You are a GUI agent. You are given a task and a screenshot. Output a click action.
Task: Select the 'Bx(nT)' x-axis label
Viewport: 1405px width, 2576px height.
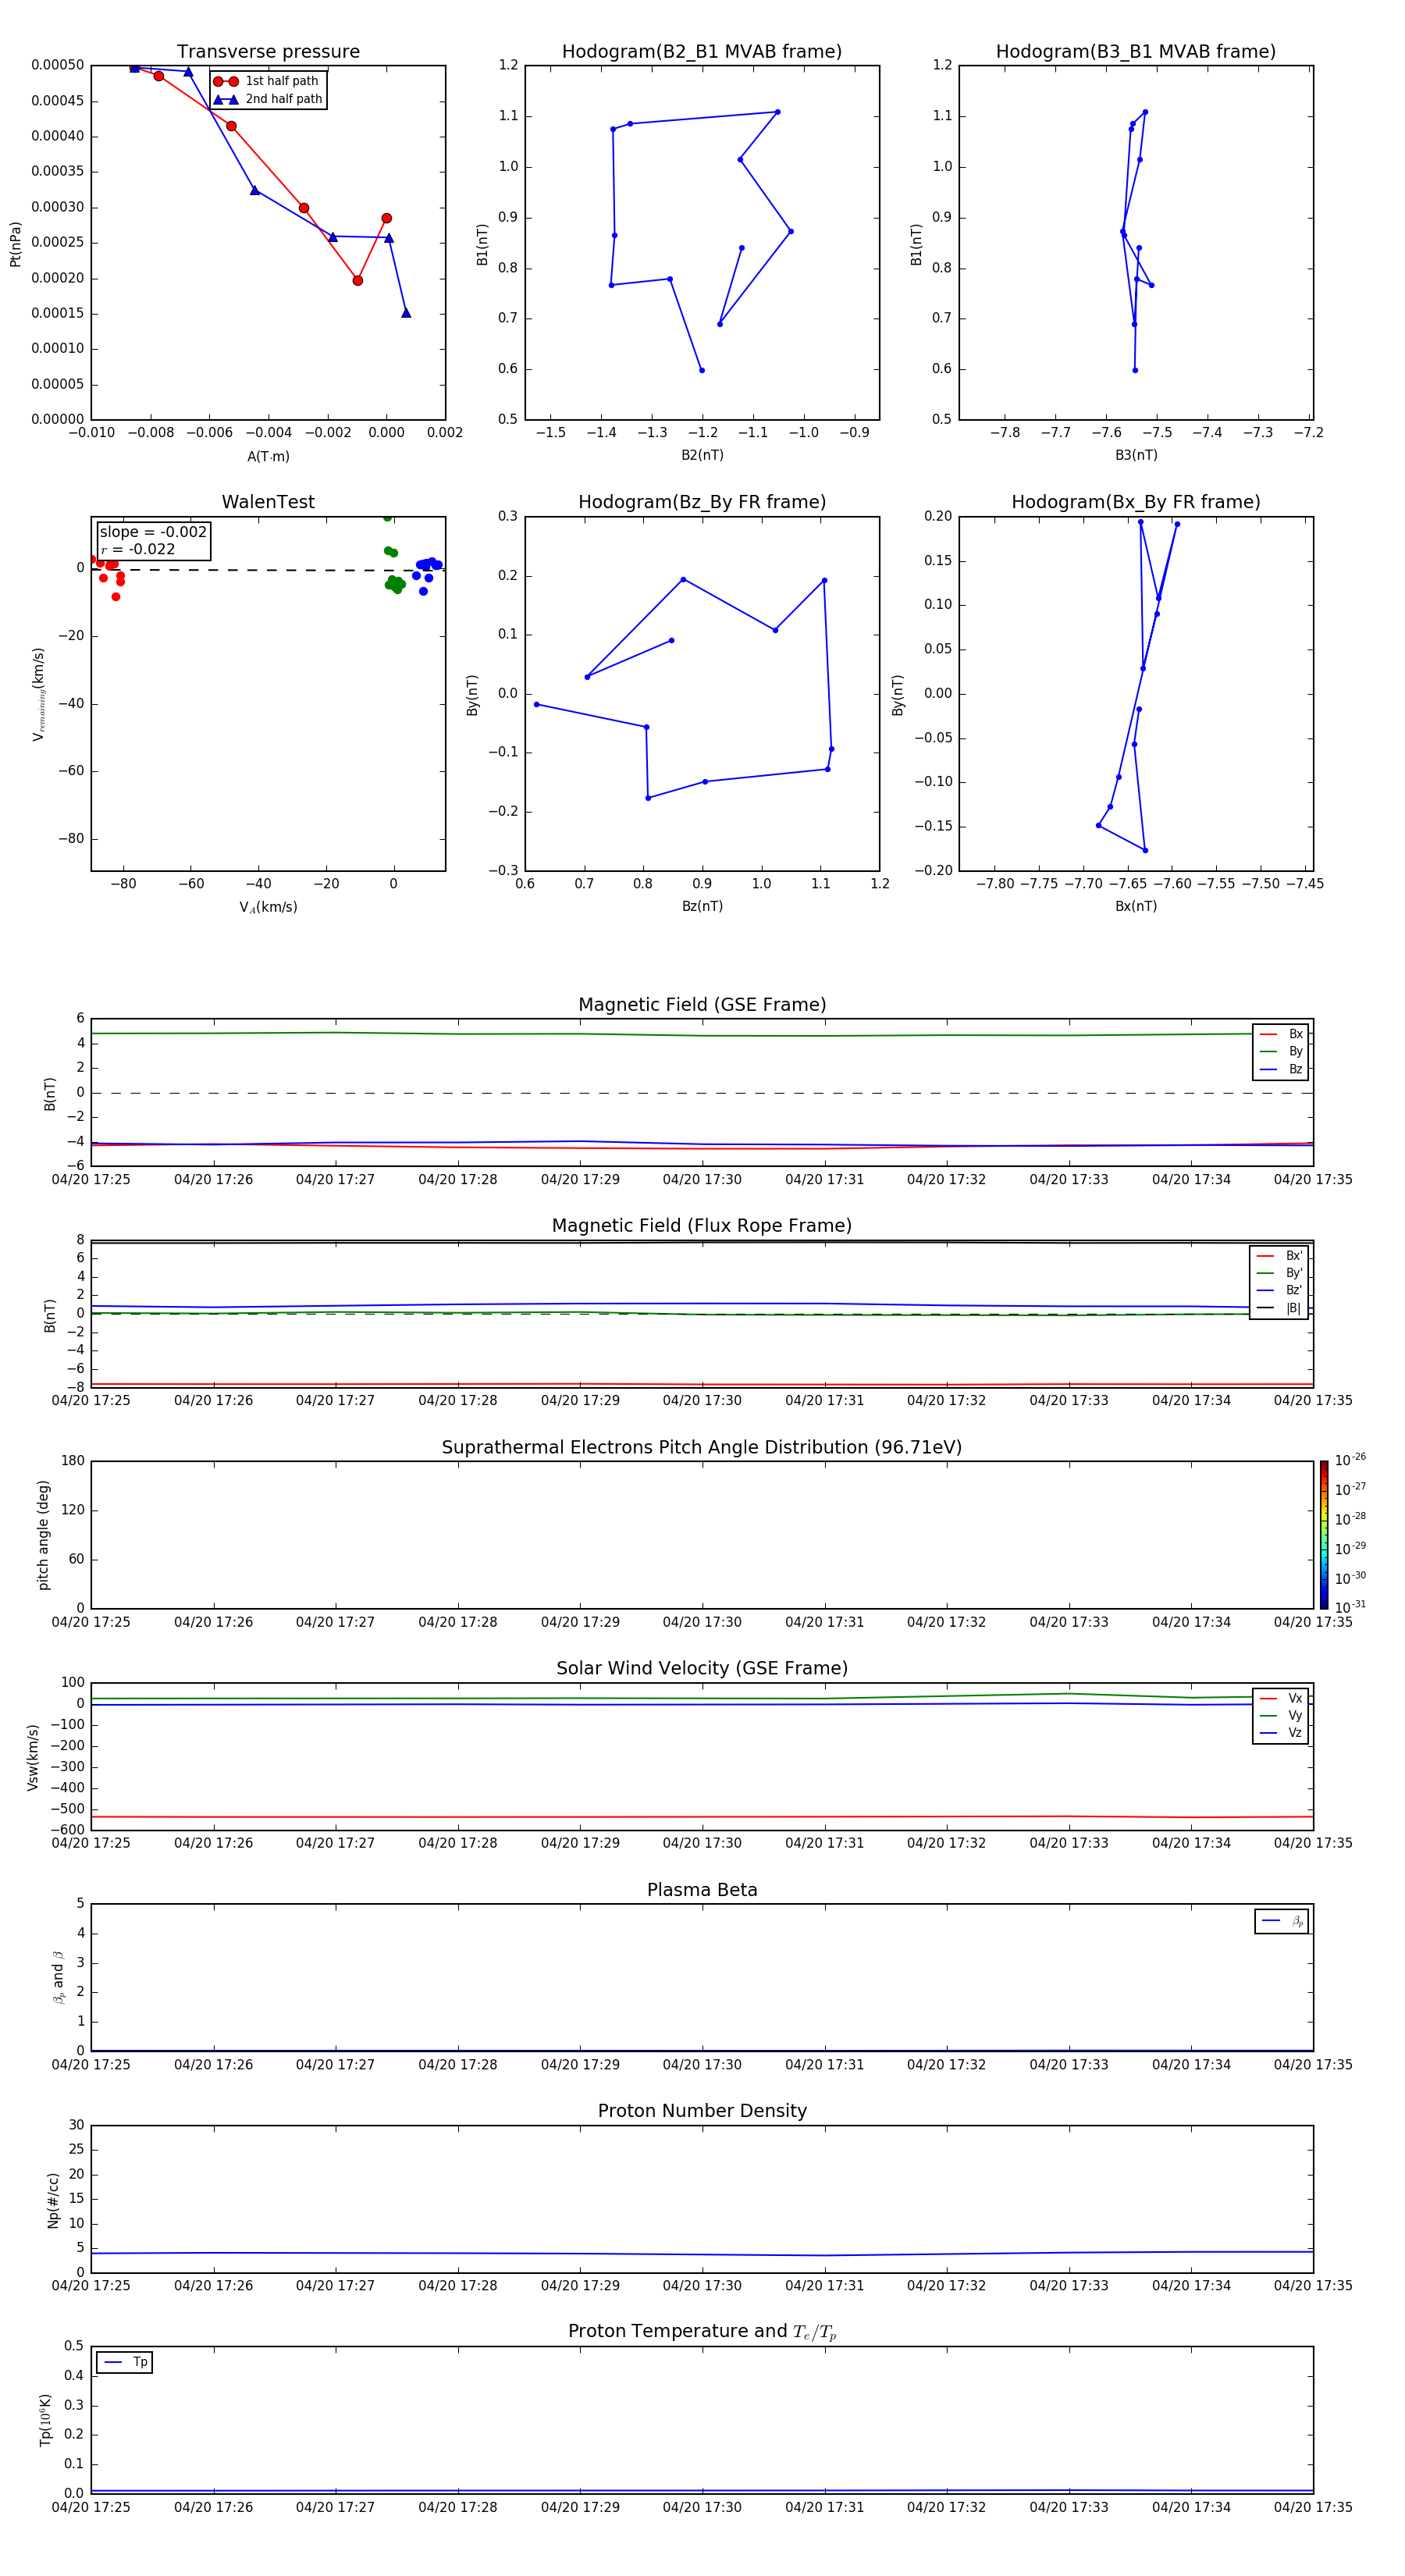coord(1136,906)
